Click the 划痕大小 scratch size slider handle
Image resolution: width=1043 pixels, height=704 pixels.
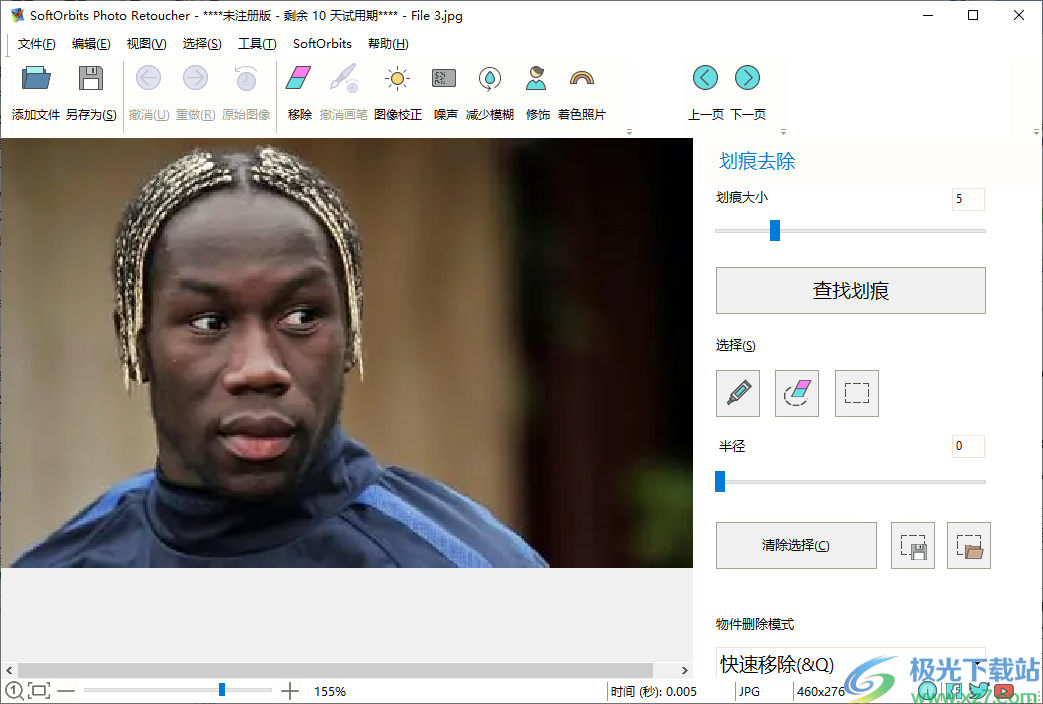774,230
